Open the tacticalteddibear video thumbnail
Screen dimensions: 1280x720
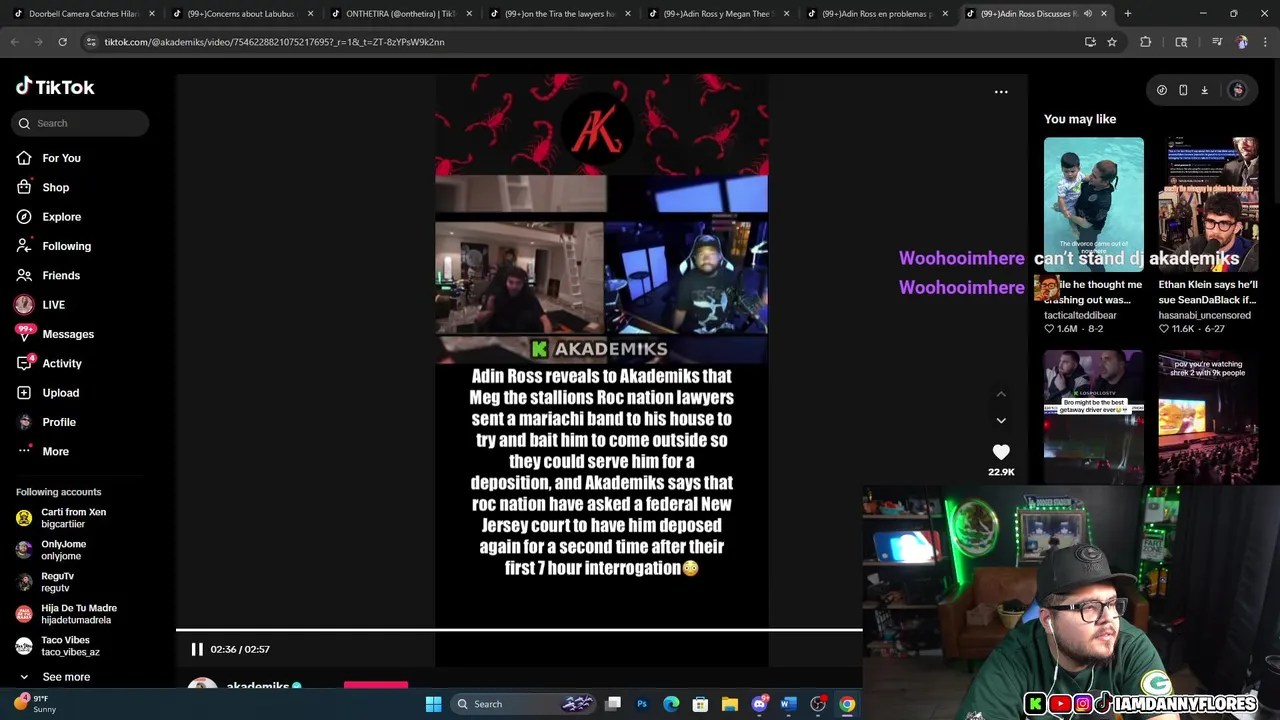click(x=1094, y=204)
